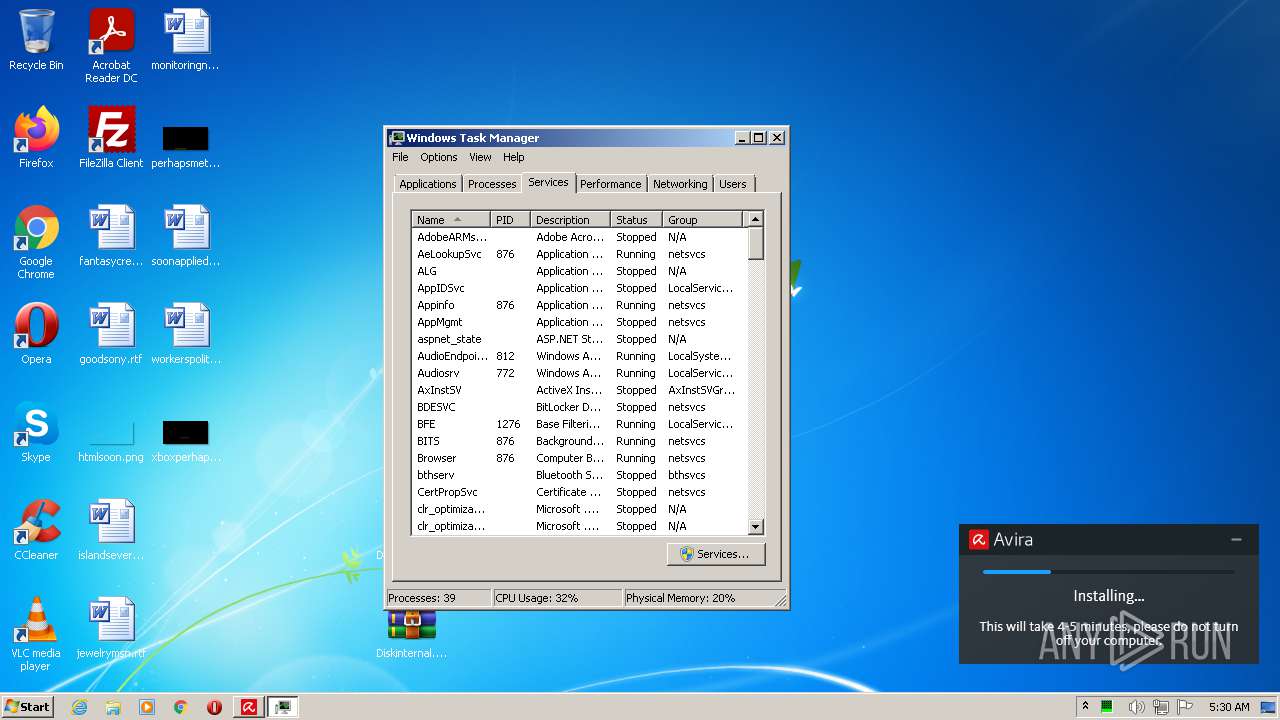This screenshot has width=1280, height=720.
Task: Switch to the Networking tab
Action: 680,184
